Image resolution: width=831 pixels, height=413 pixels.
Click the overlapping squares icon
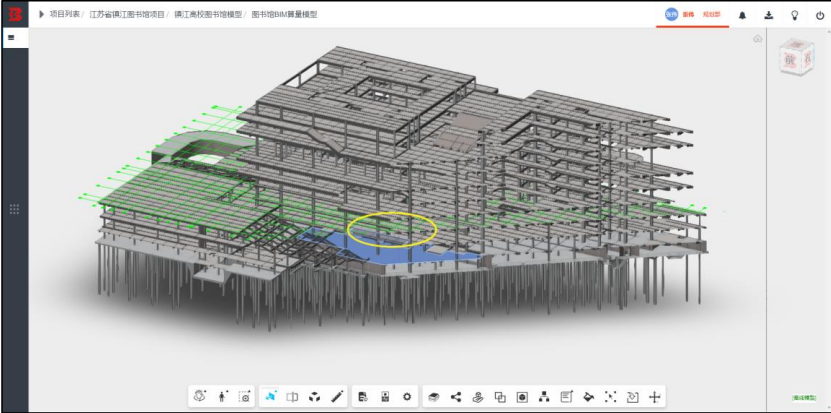pos(500,396)
